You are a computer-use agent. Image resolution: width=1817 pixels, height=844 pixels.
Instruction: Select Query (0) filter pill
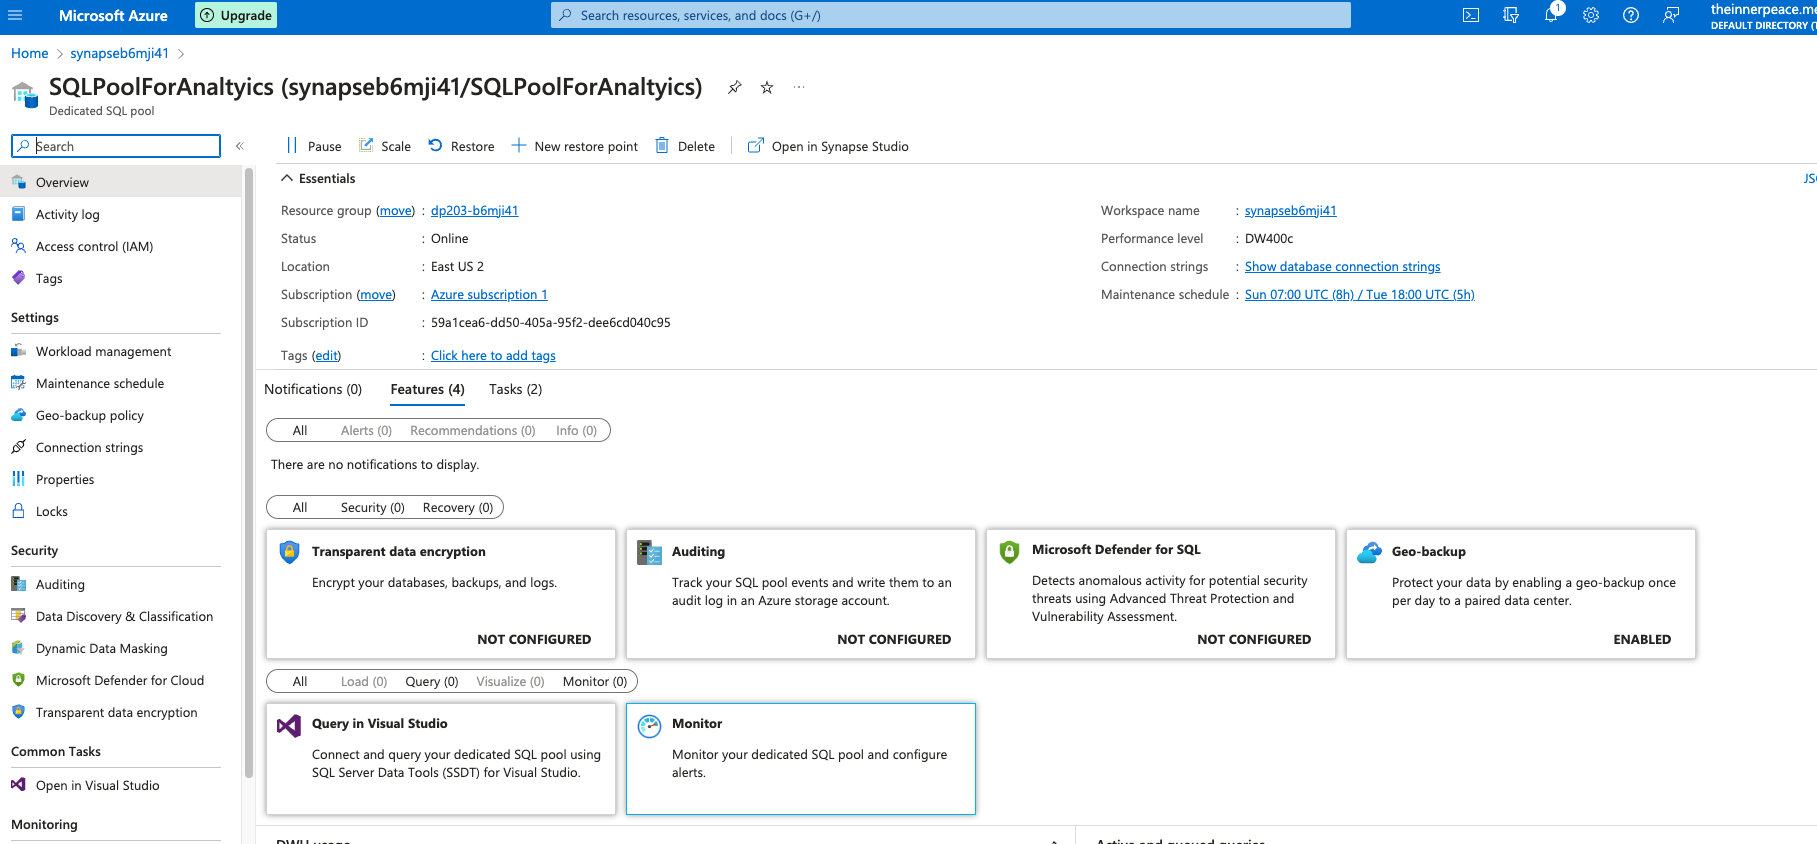(x=431, y=681)
